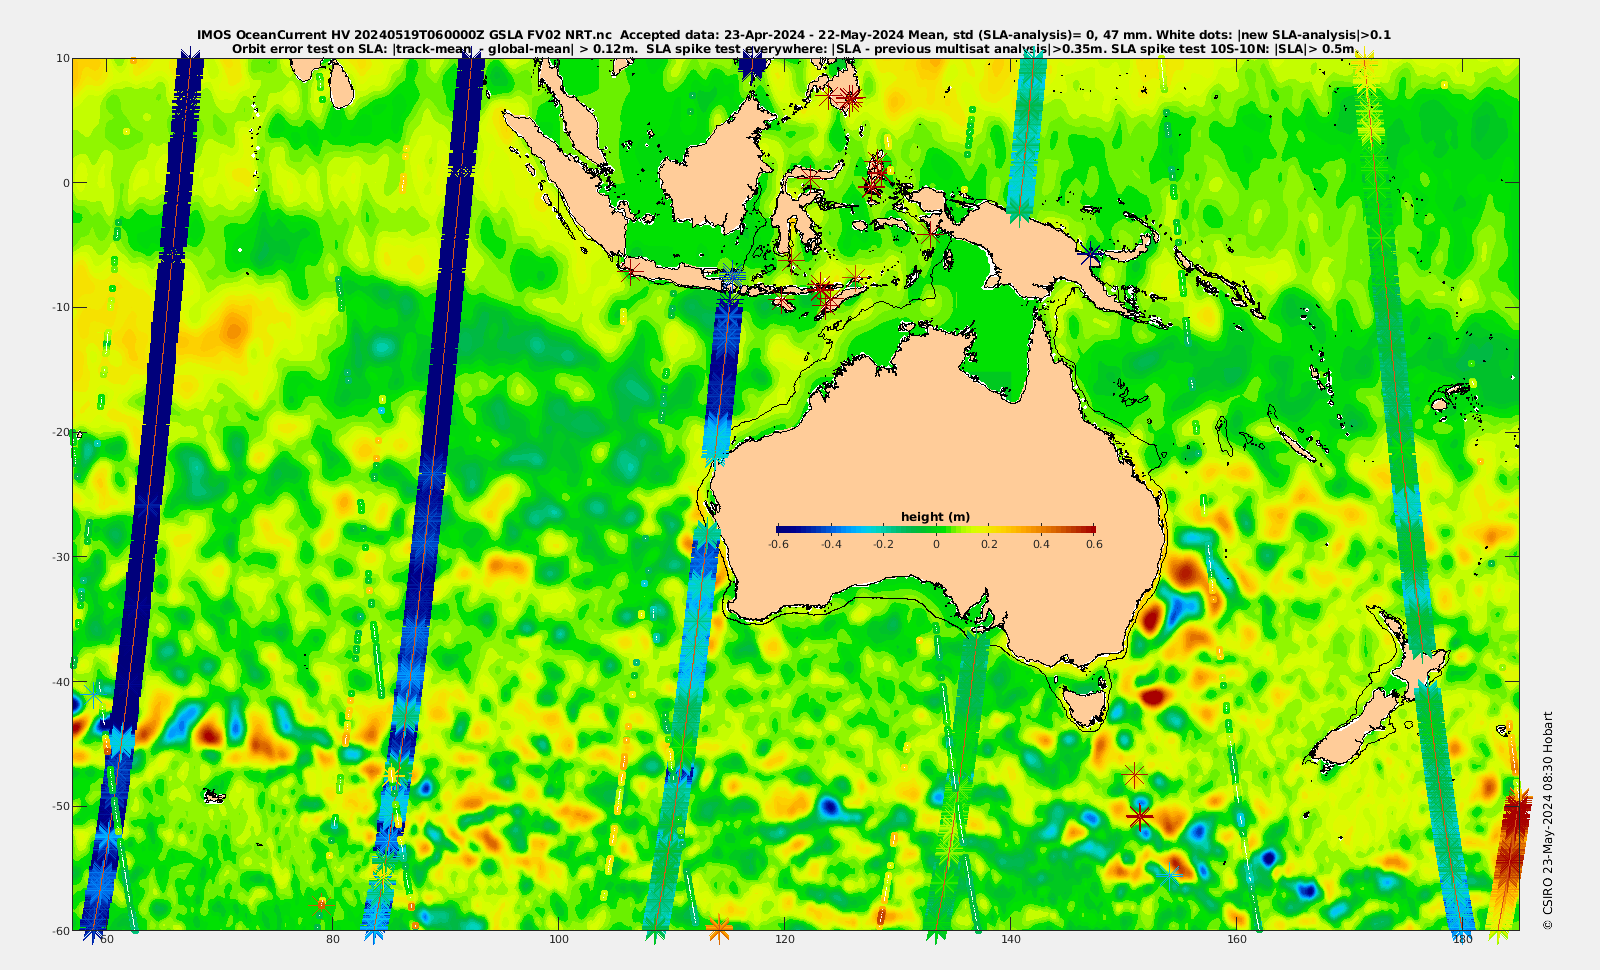The image size is (1600, 970).
Task: Click the 0.4 colorbar tick label
Action: (1042, 545)
